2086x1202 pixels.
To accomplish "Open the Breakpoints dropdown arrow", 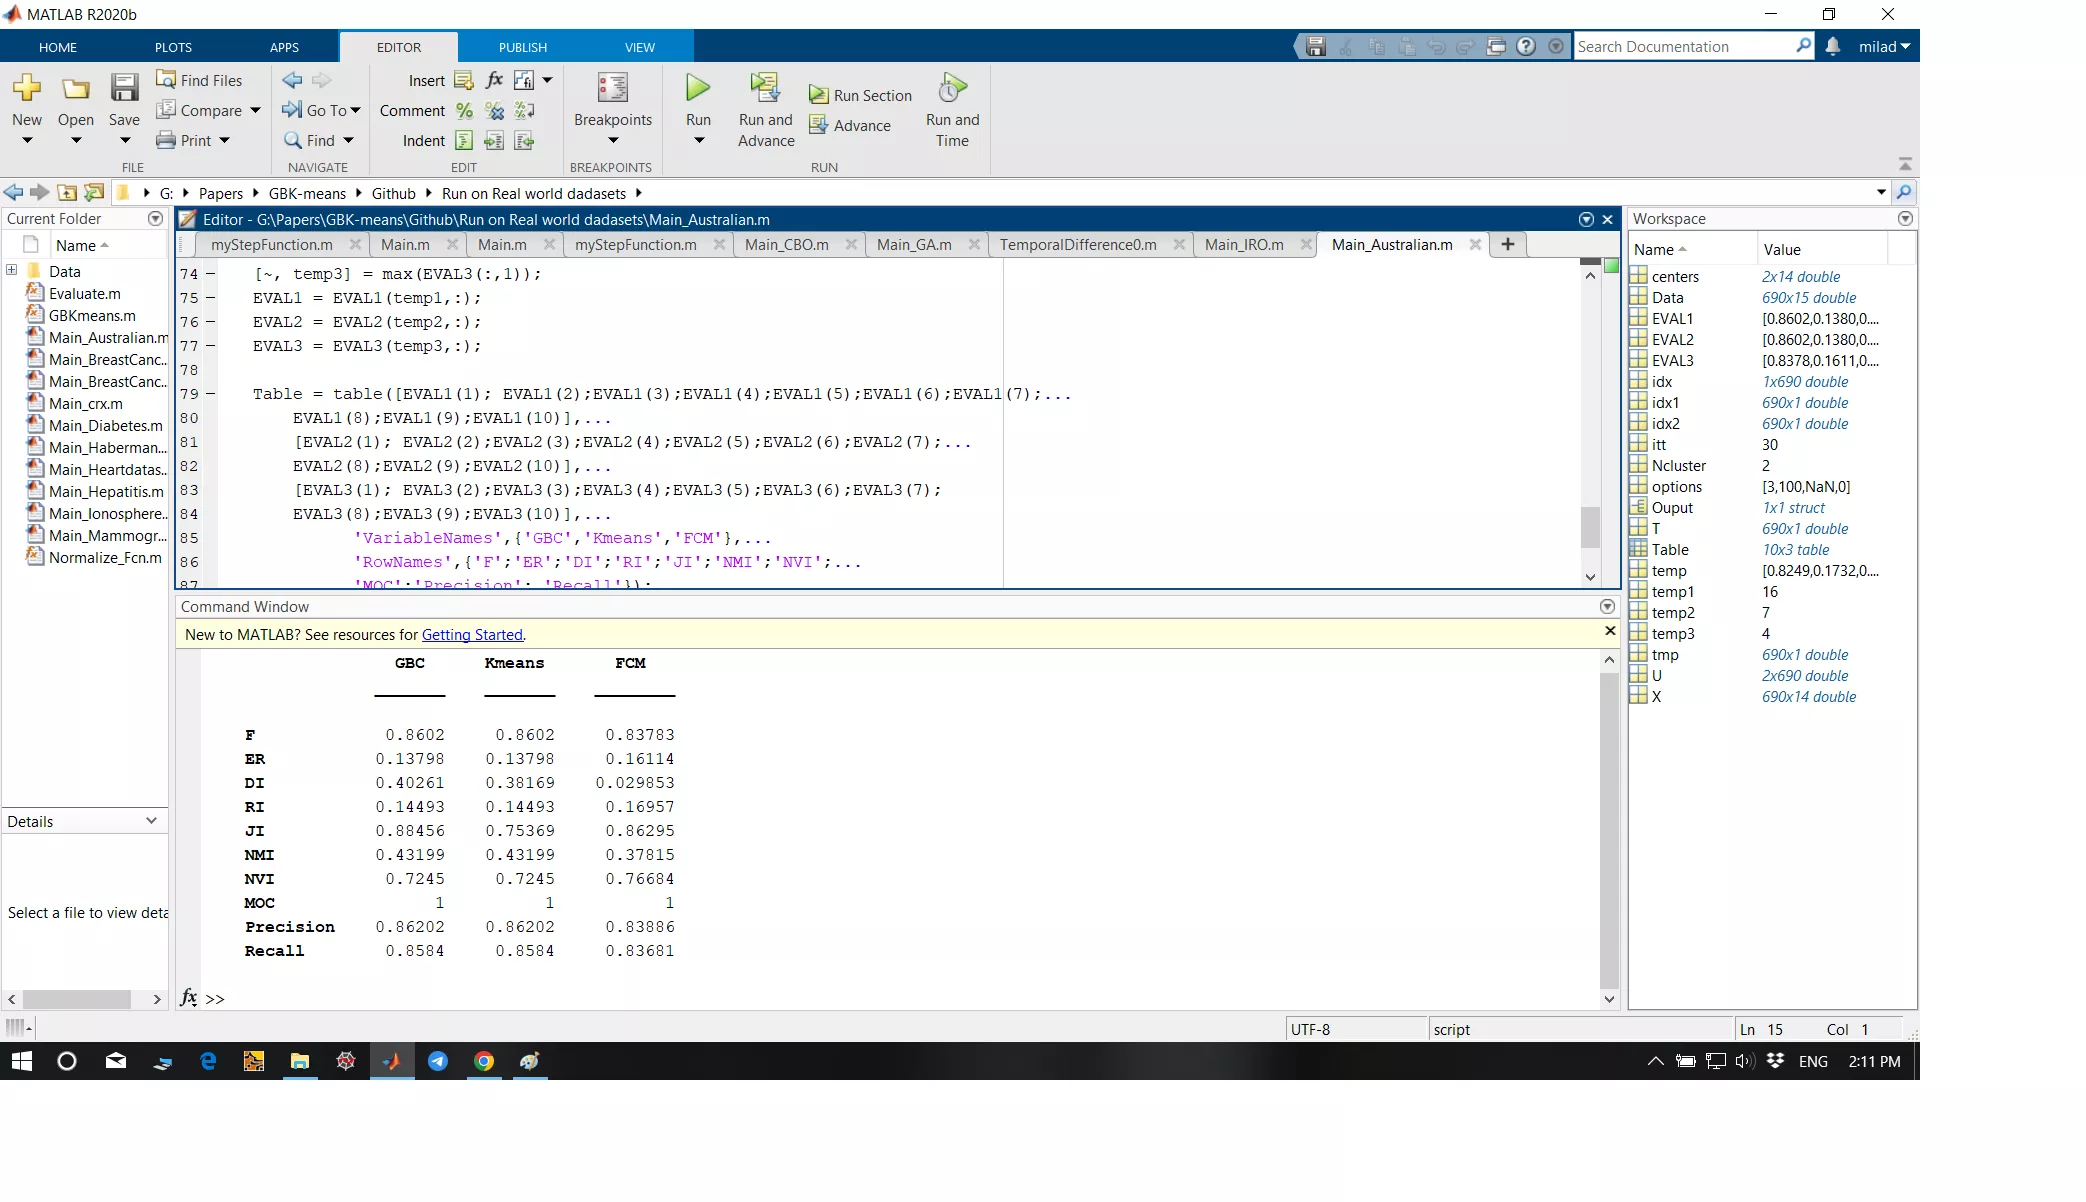I will coord(613,141).
